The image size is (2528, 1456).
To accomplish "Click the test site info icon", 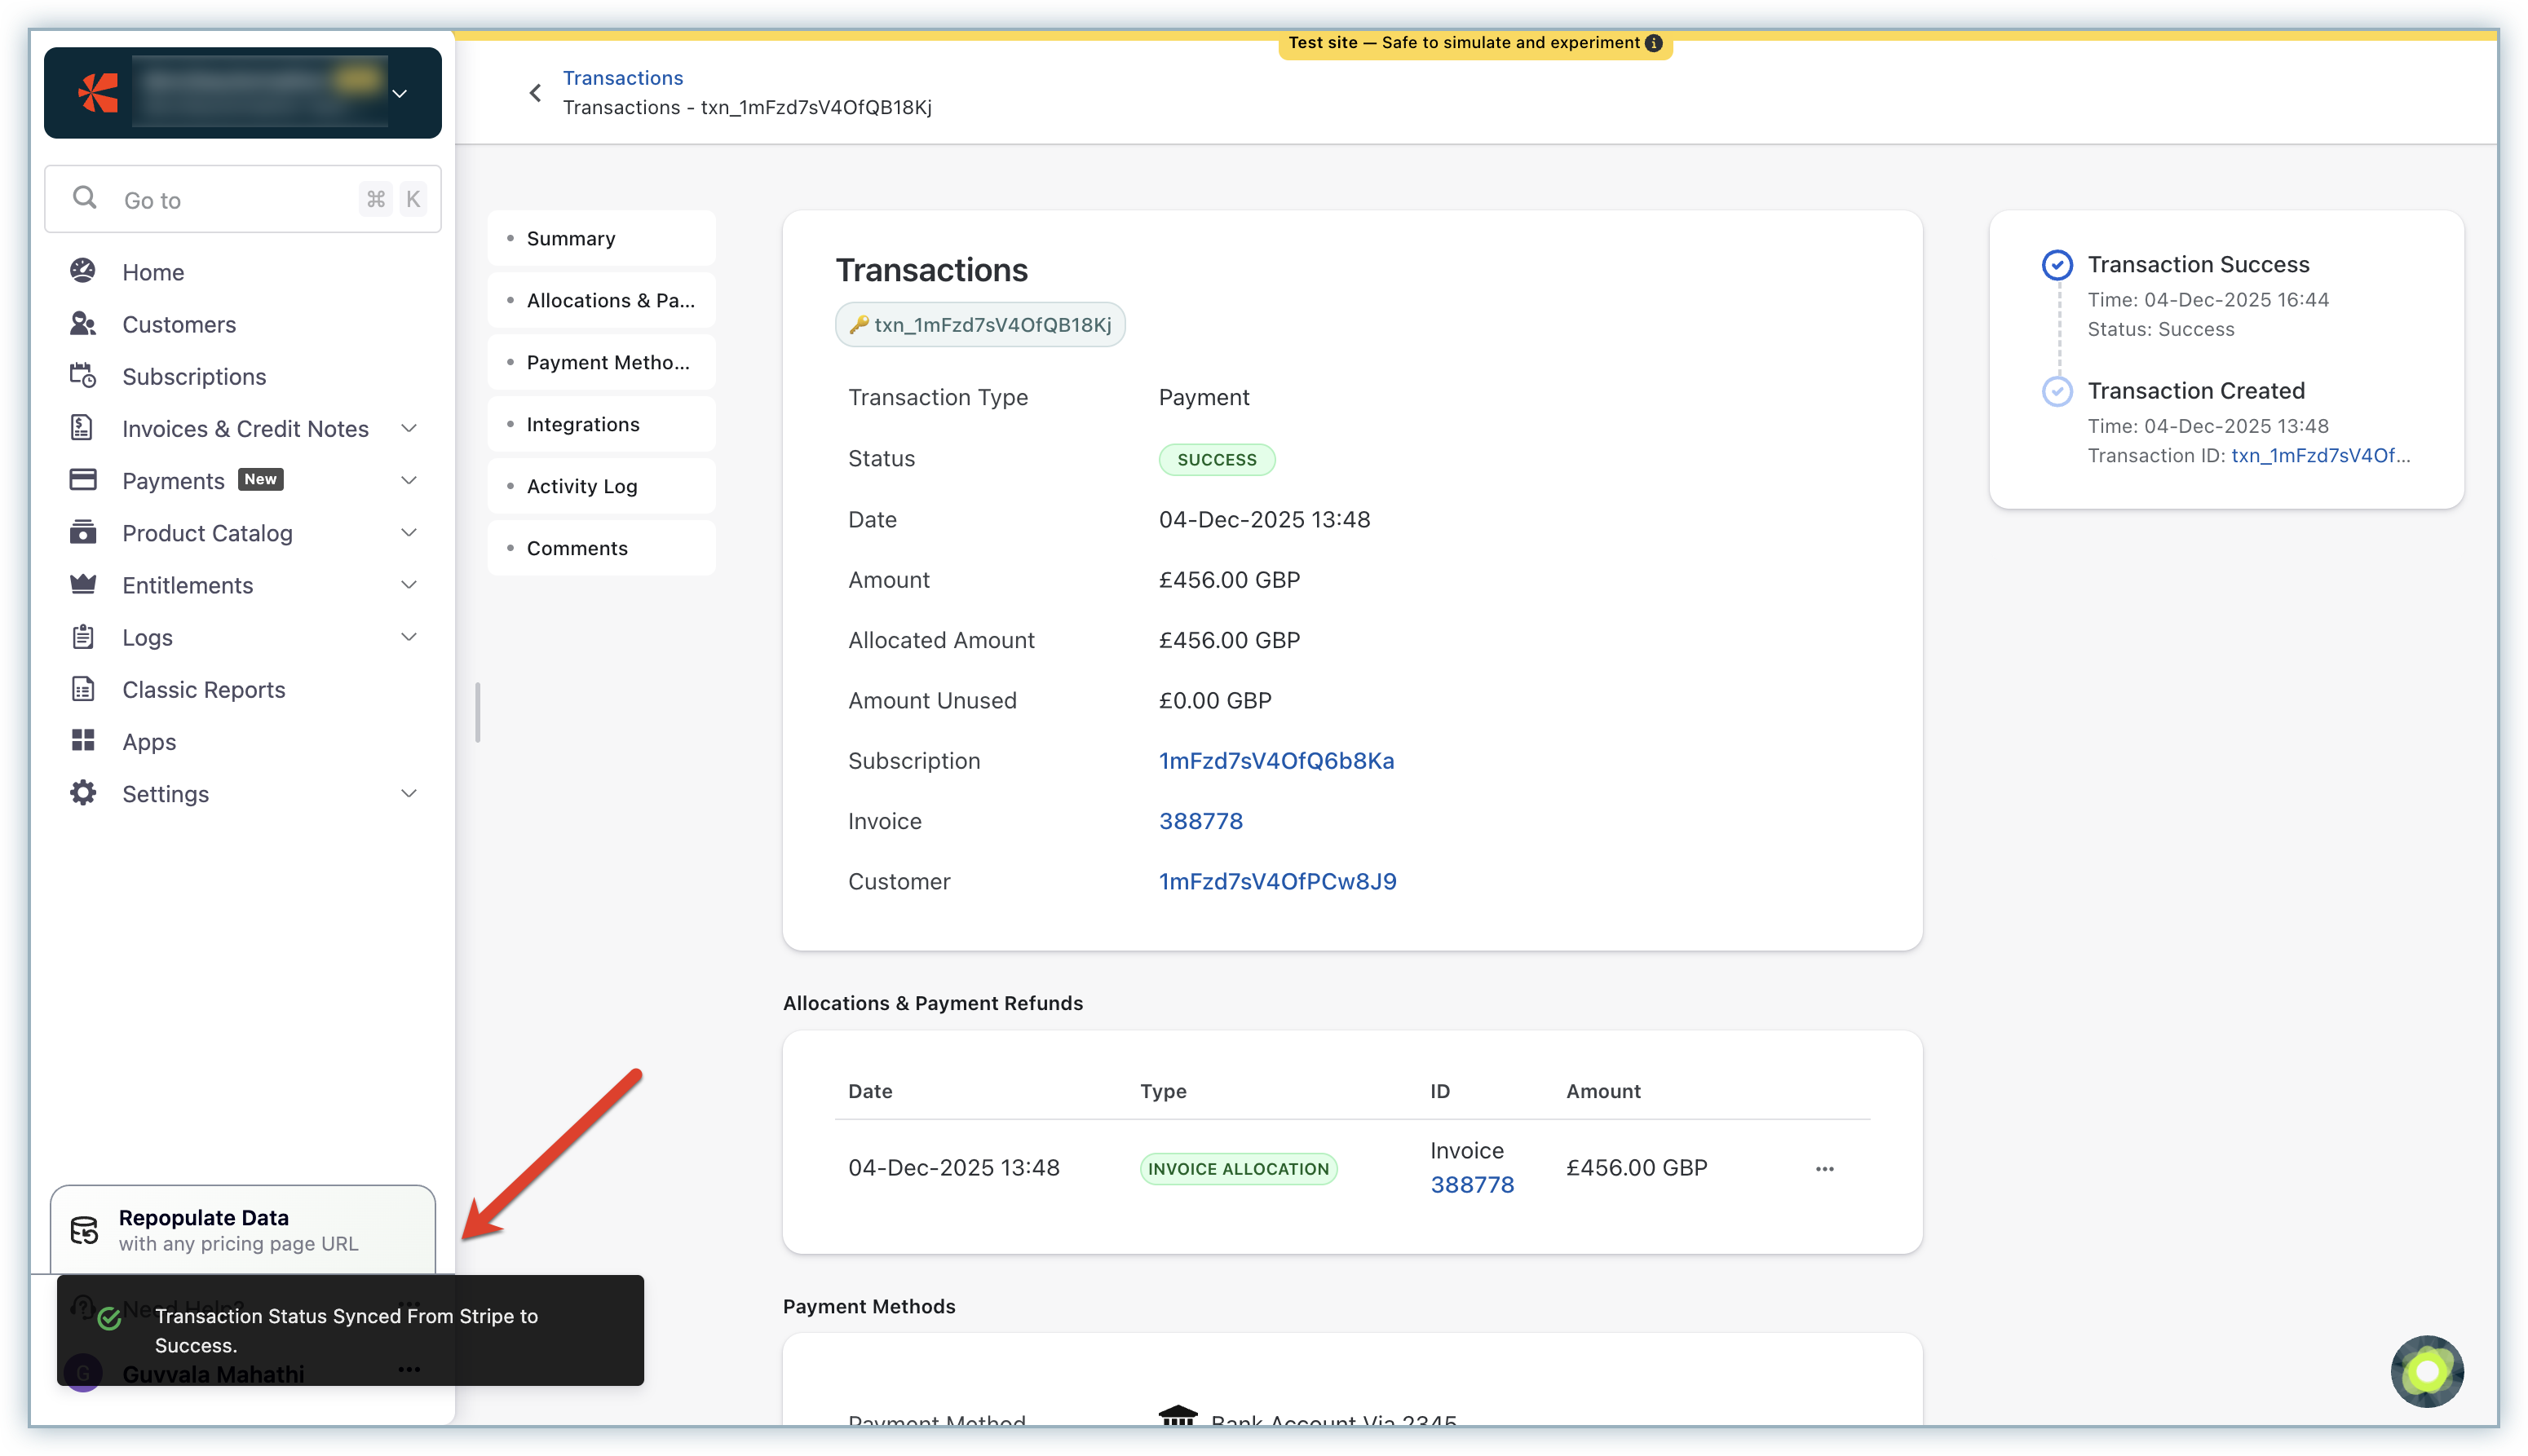I will pyautogui.click(x=1654, y=43).
